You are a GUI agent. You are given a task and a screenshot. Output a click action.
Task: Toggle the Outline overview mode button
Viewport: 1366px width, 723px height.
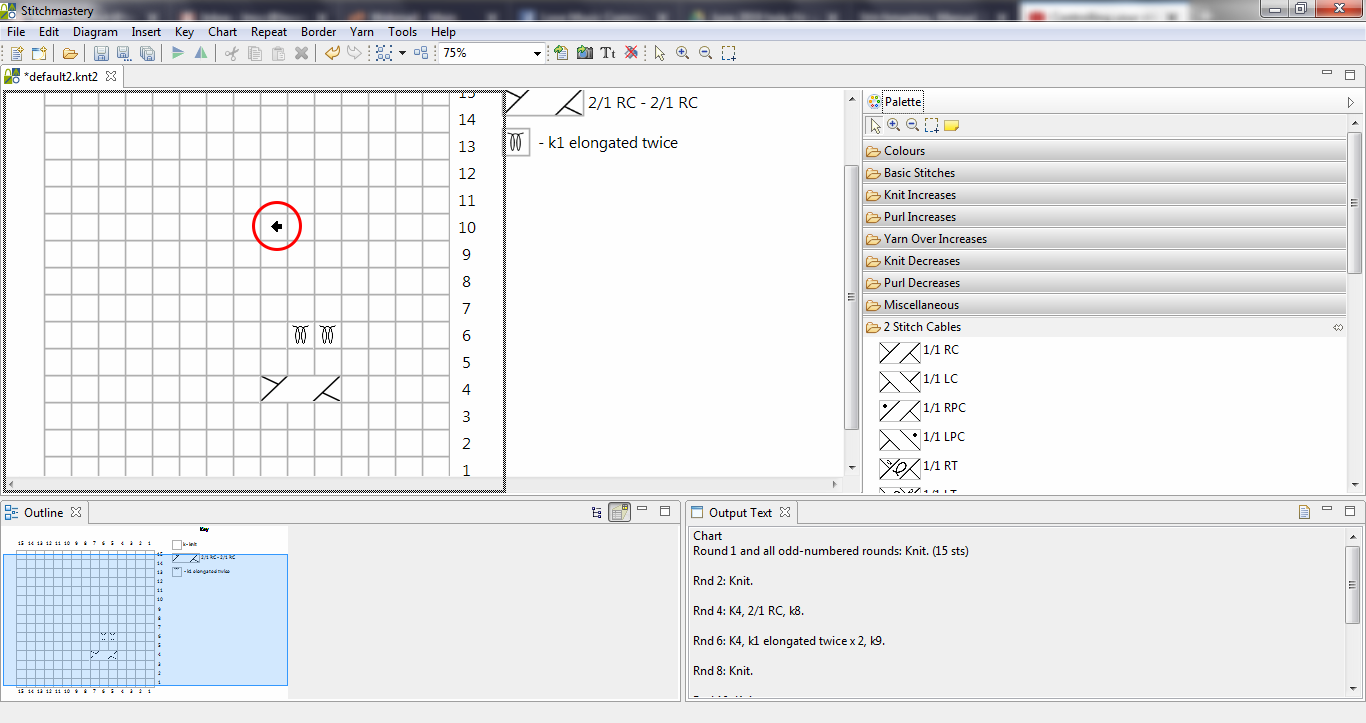[x=619, y=512]
